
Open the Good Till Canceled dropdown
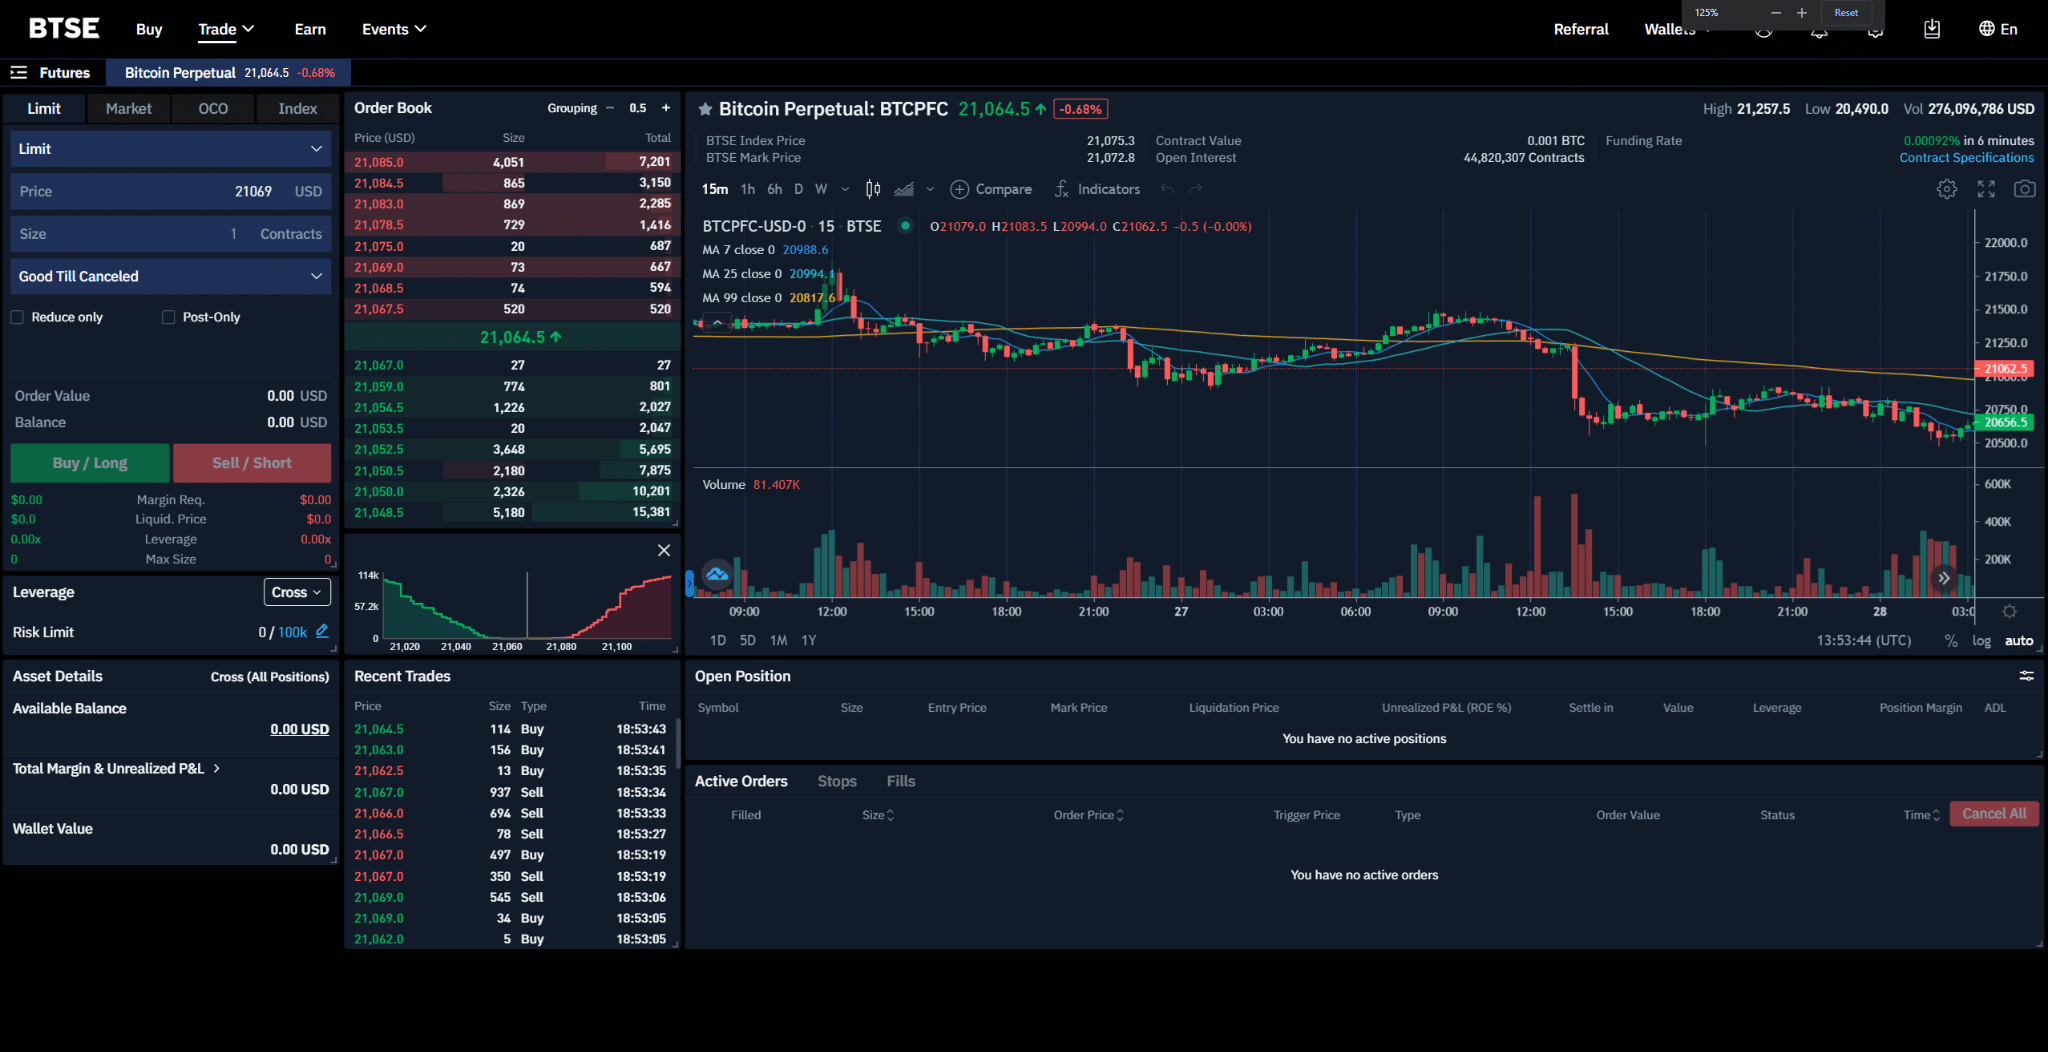pos(170,276)
